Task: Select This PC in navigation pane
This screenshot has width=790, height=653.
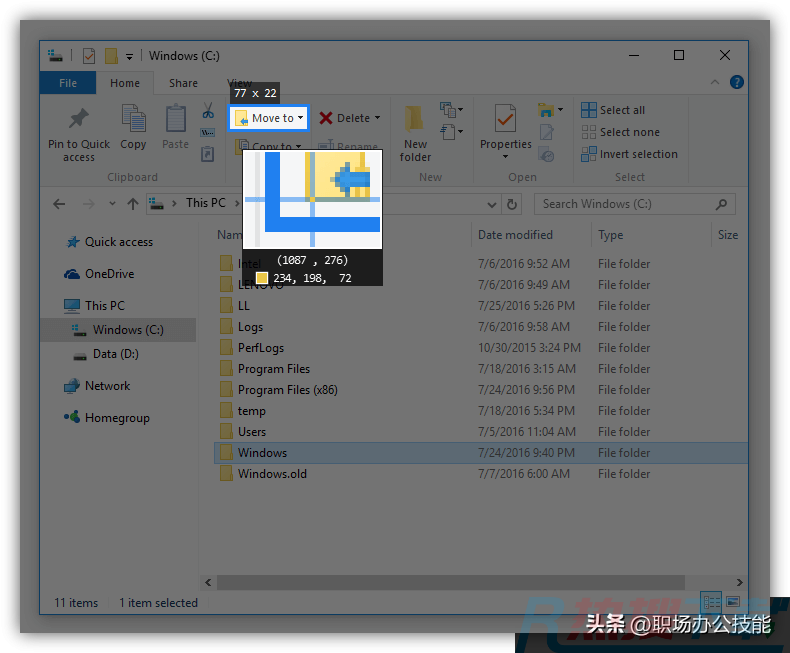Action: click(x=95, y=306)
